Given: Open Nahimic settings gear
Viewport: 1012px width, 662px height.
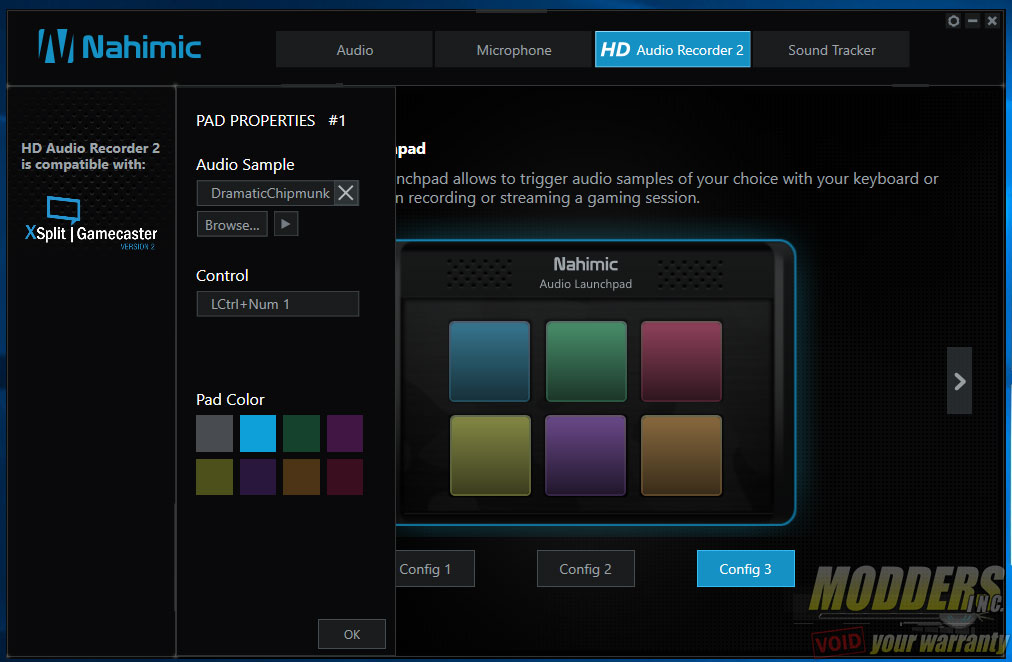Looking at the screenshot, I should (x=953, y=21).
